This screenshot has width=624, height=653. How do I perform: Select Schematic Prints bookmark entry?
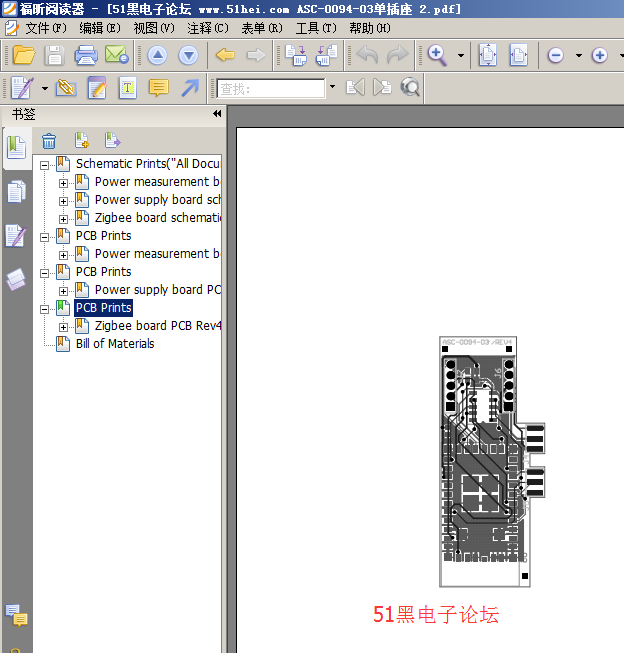click(148, 164)
